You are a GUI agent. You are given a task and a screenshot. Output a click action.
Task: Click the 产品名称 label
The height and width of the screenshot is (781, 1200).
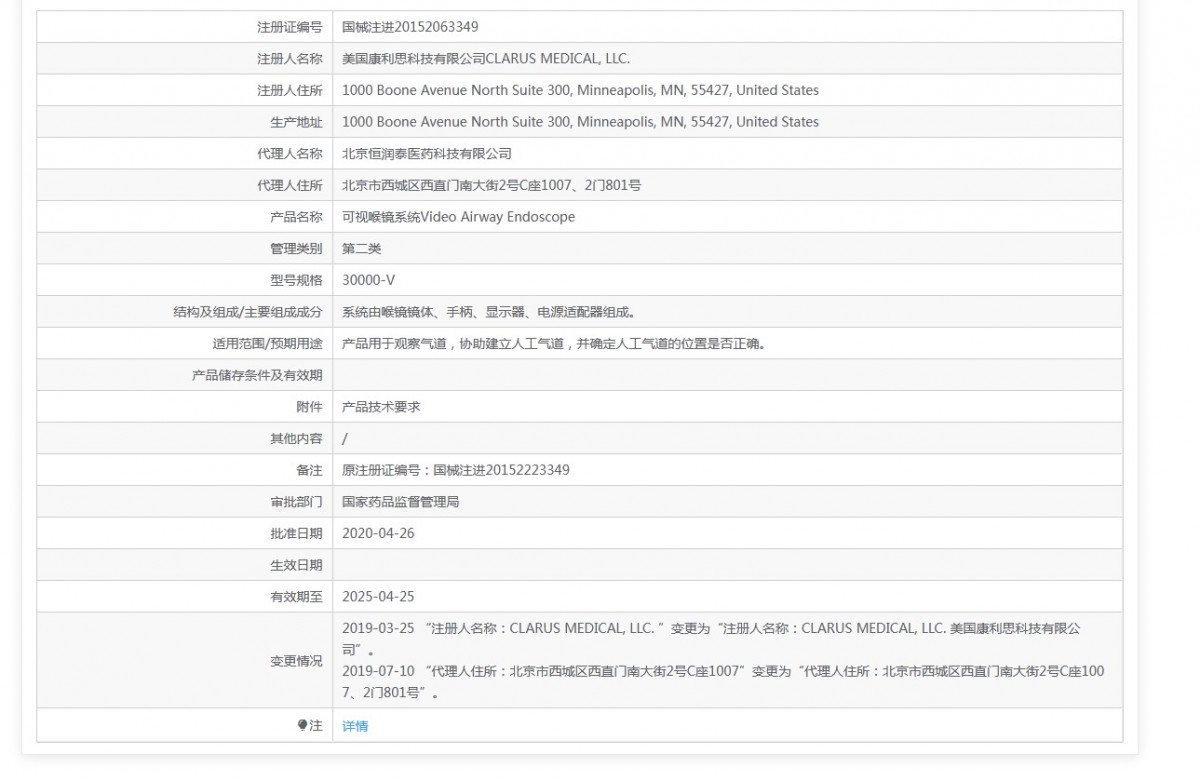[x=296, y=217]
